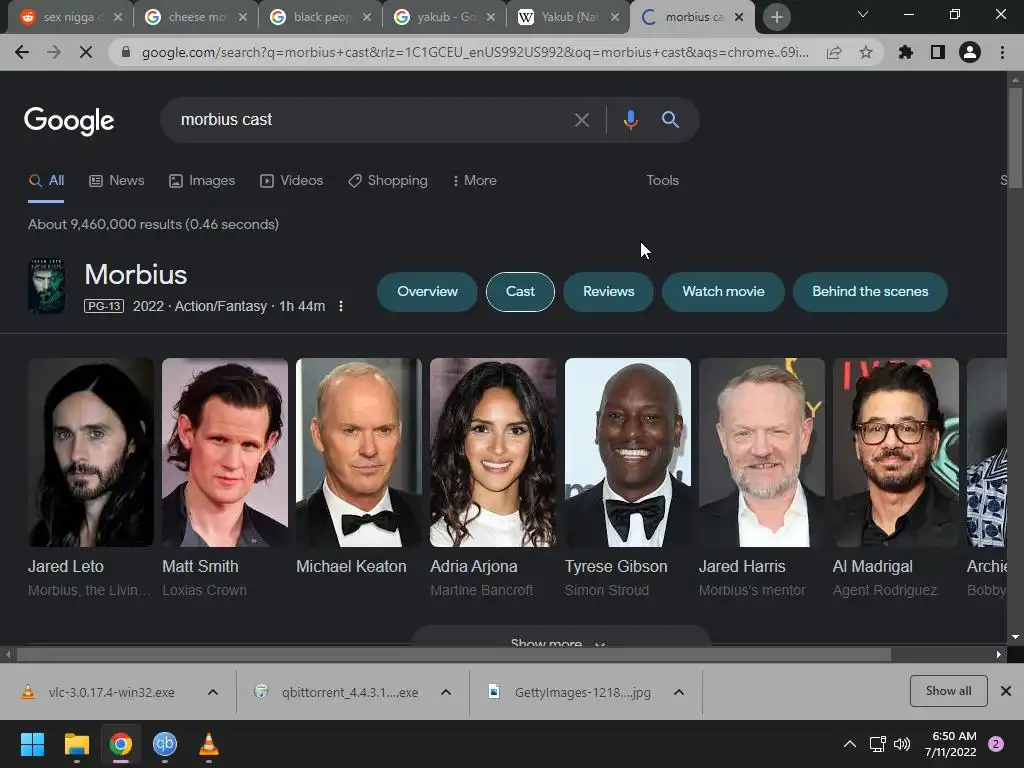This screenshot has height=768, width=1024.
Task: Select the Cast chip
Action: coord(520,292)
